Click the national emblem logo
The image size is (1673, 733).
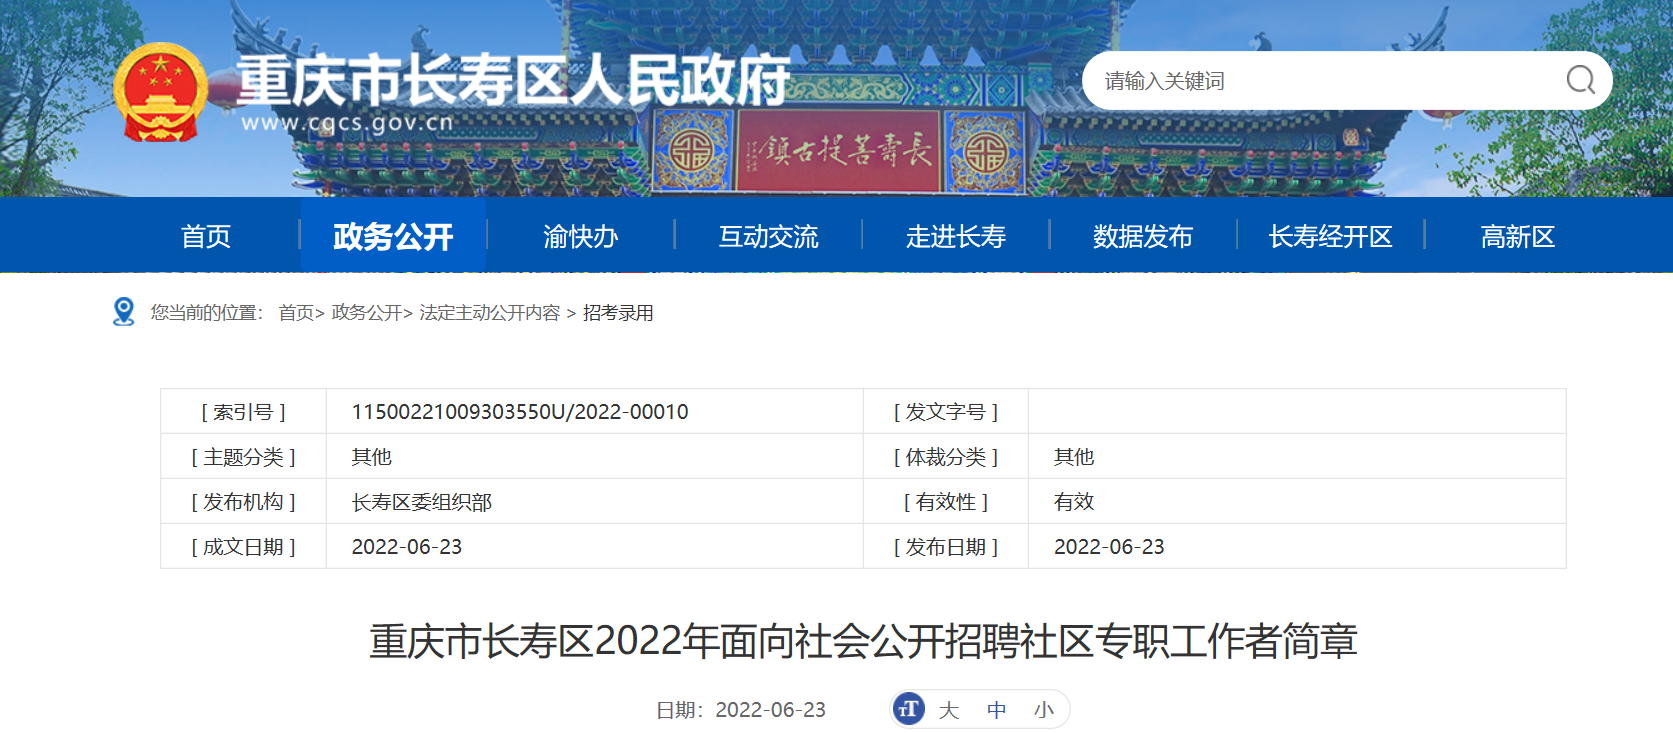click(x=160, y=92)
